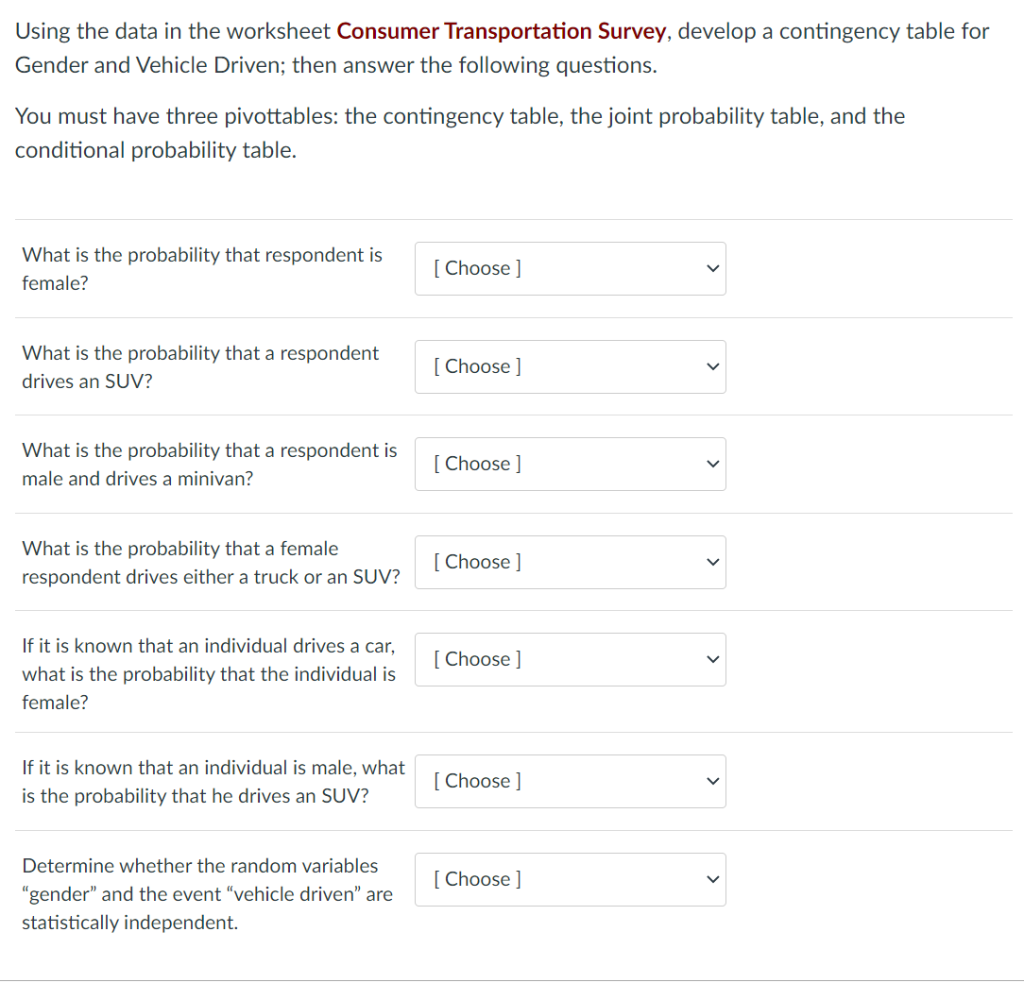The width and height of the screenshot is (1024, 983).
Task: Click the bold Consumer Transportation Survey text
Action: pyautogui.click(x=502, y=31)
